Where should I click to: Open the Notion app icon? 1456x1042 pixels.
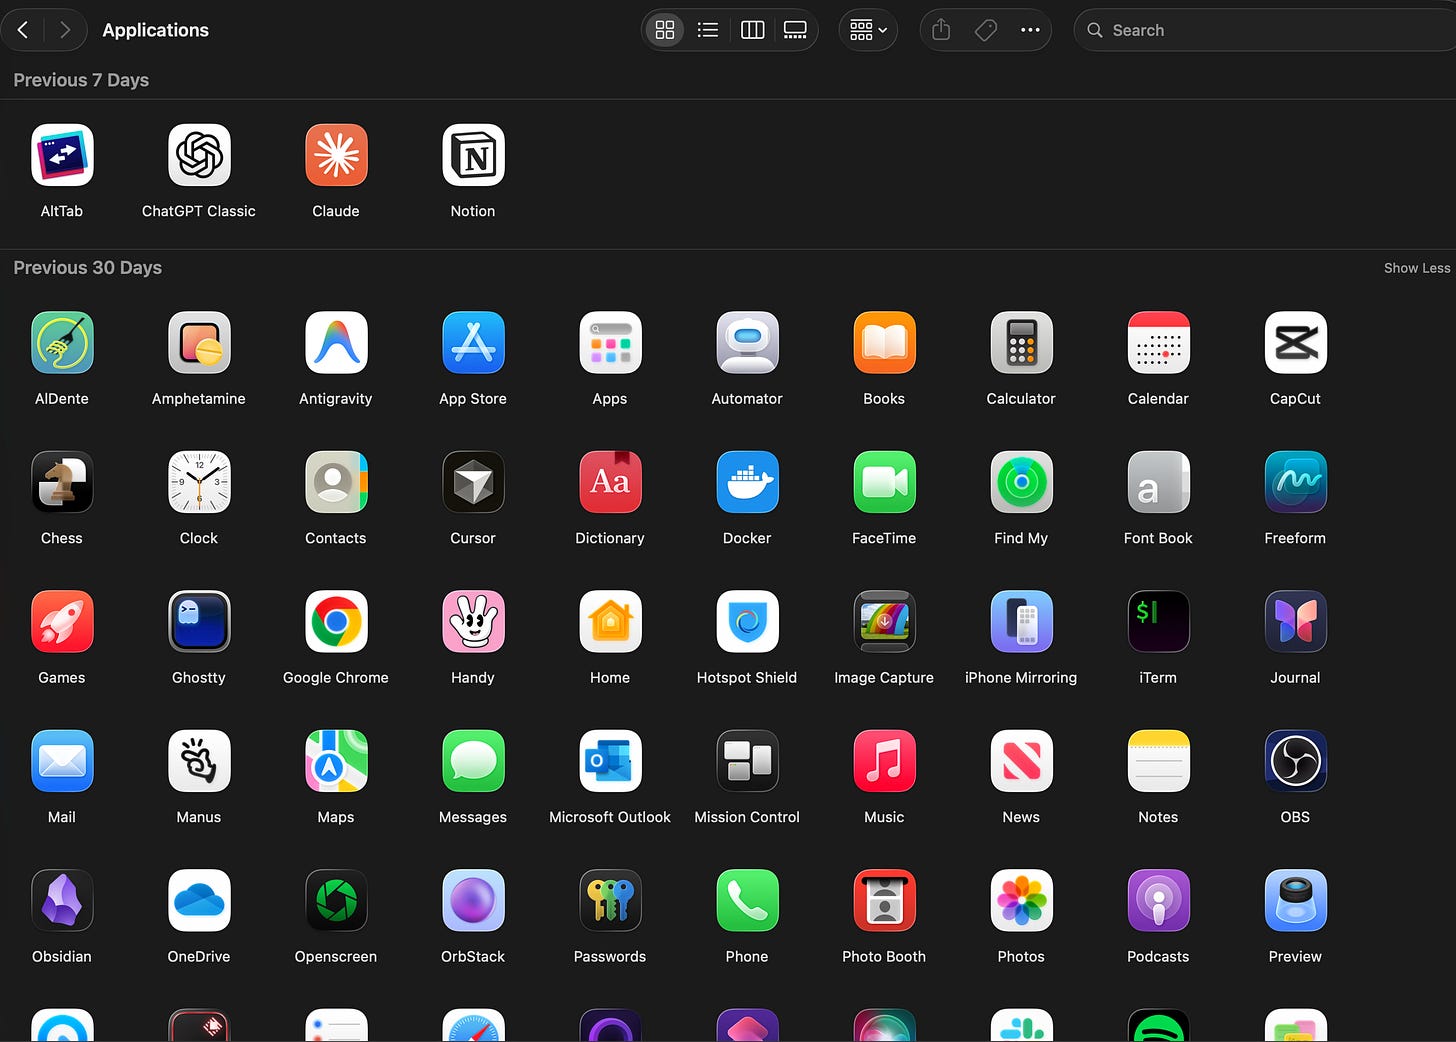tap(473, 155)
